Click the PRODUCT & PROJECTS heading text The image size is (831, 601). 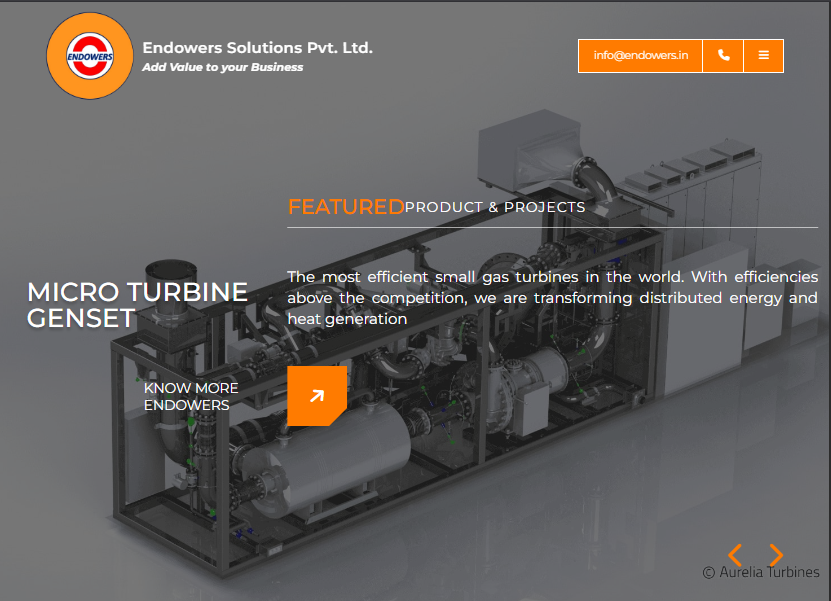495,207
